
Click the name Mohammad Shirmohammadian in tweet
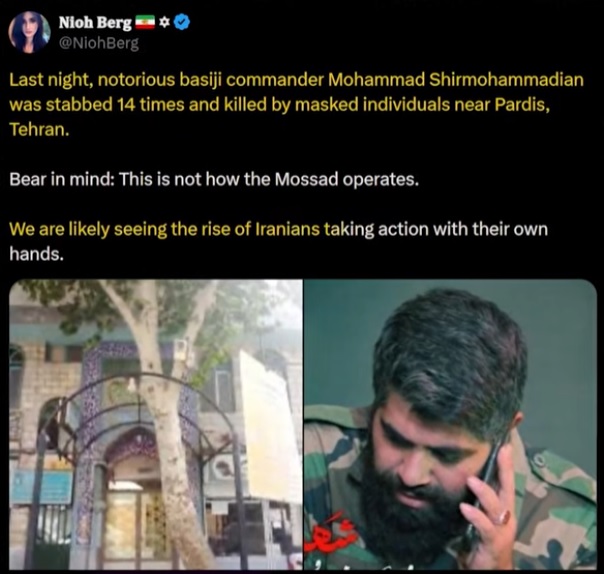[x=456, y=80]
